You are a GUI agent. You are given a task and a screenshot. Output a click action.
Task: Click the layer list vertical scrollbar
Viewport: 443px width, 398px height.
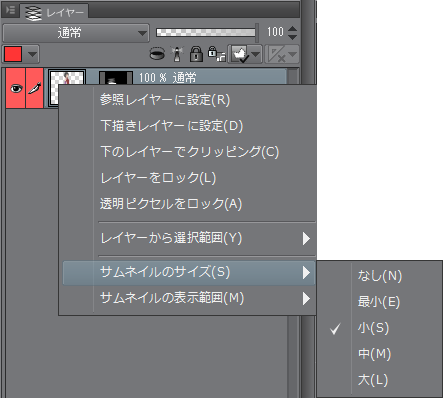(x=293, y=357)
